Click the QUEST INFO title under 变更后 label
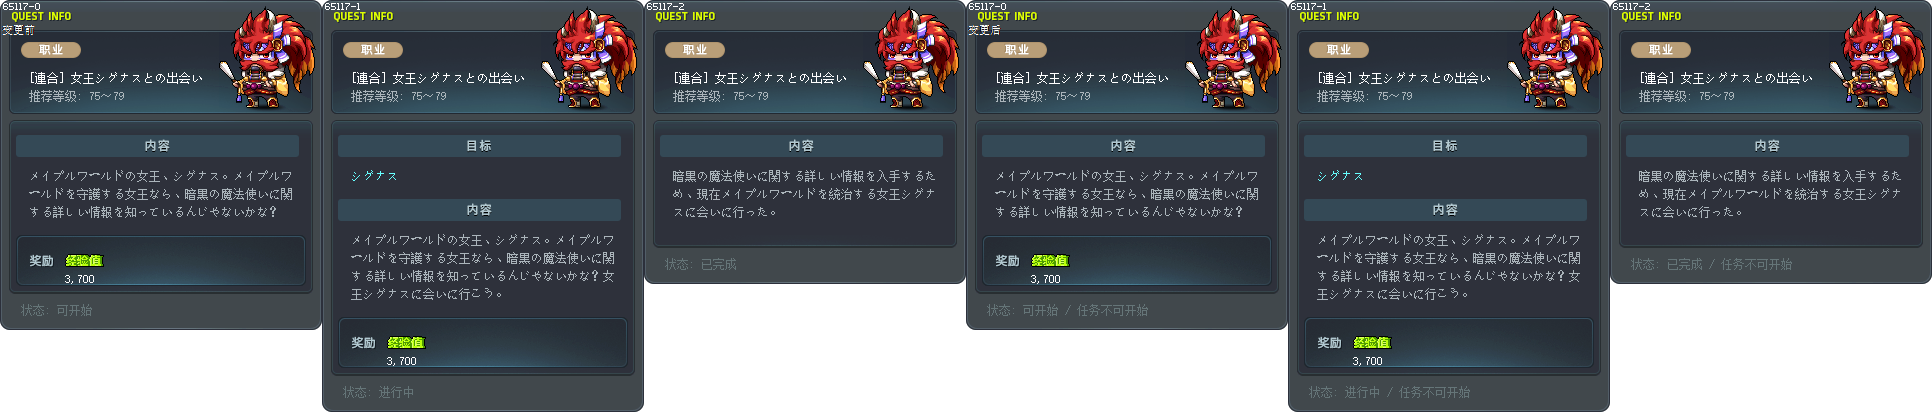The image size is (1932, 412). point(1007,16)
